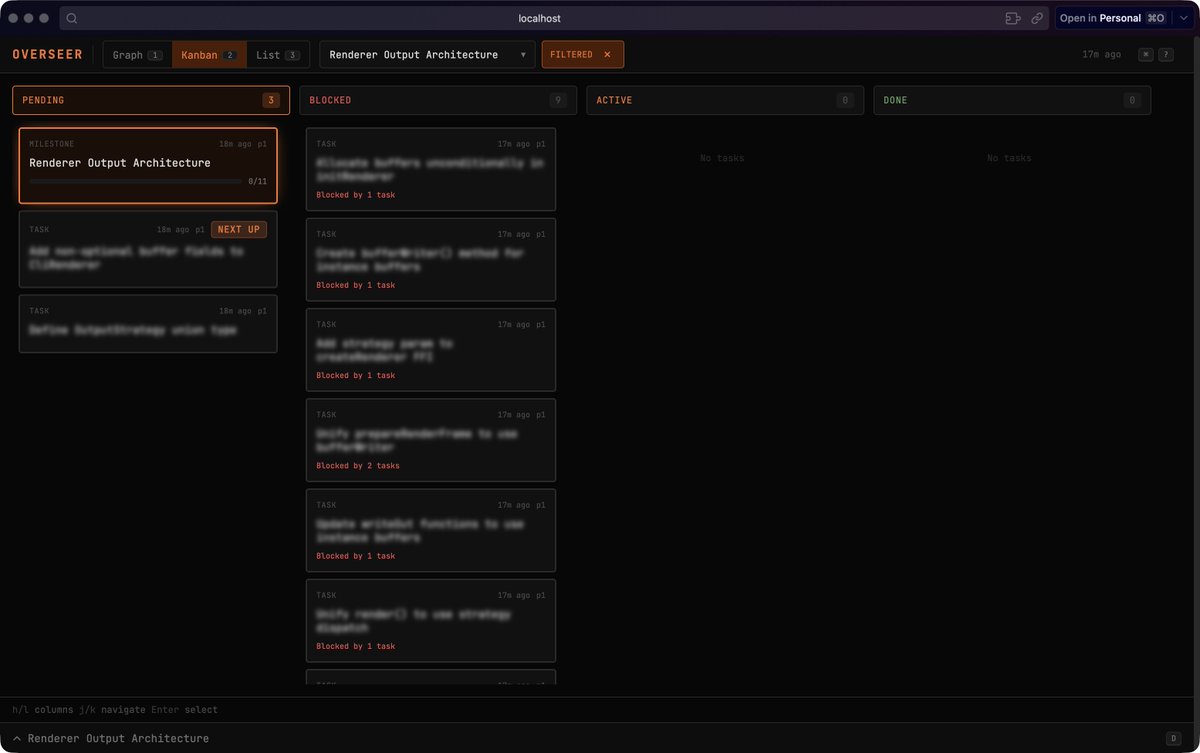Open the Create bufferWriter() method task card
This screenshot has width=1200, height=753.
click(x=431, y=259)
